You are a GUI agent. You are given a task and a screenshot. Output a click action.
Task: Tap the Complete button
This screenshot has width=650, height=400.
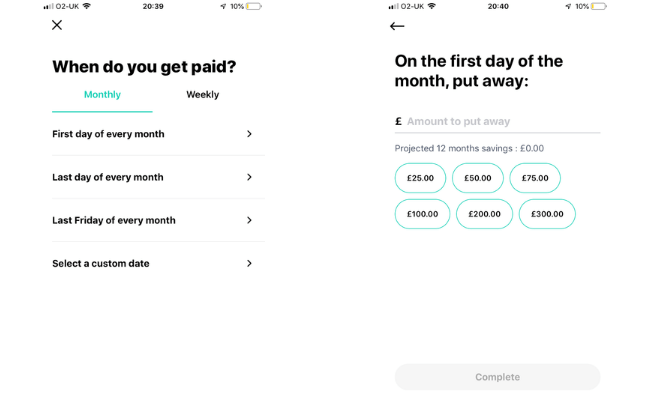pos(497,377)
